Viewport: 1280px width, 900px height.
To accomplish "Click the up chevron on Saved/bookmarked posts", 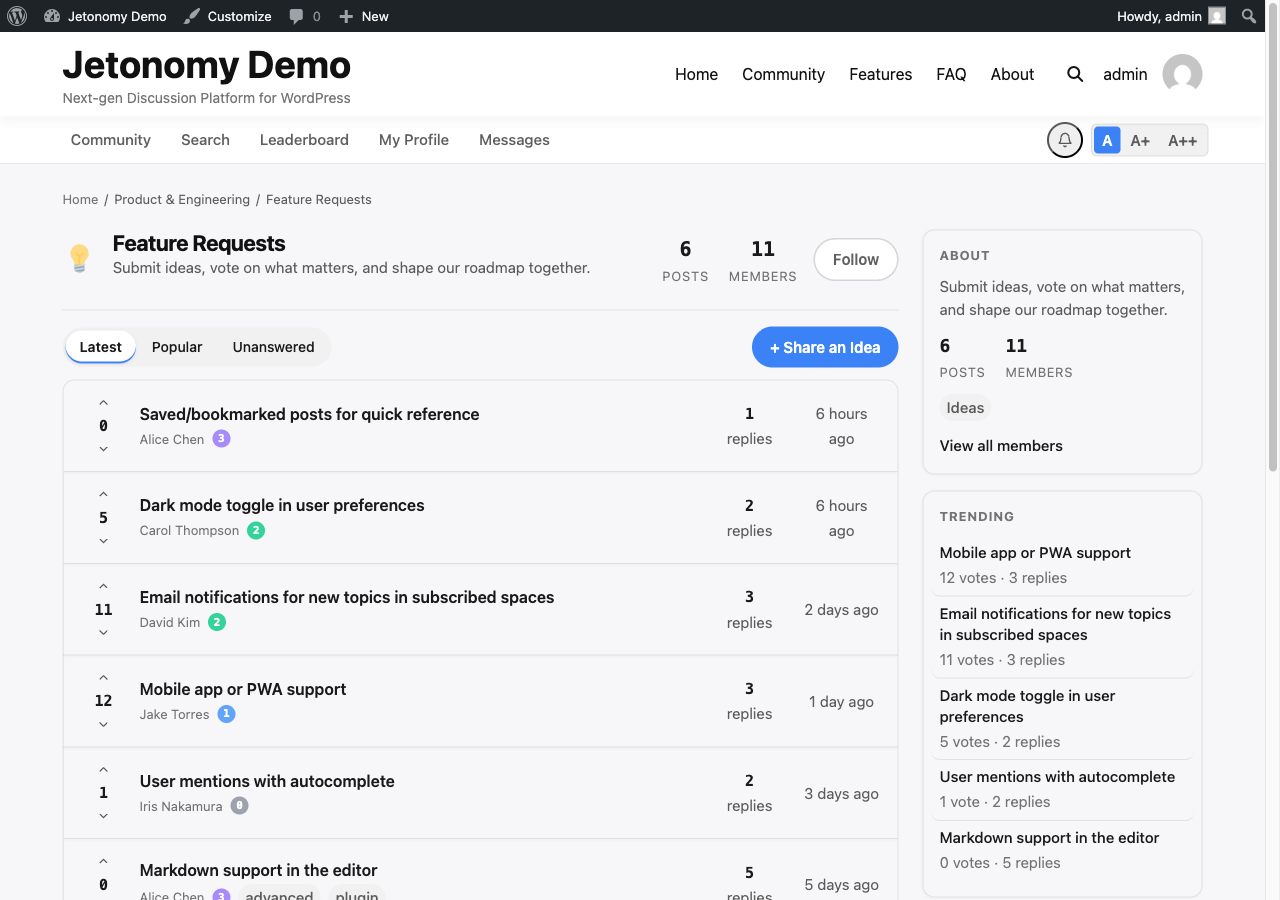I will click(x=103, y=401).
